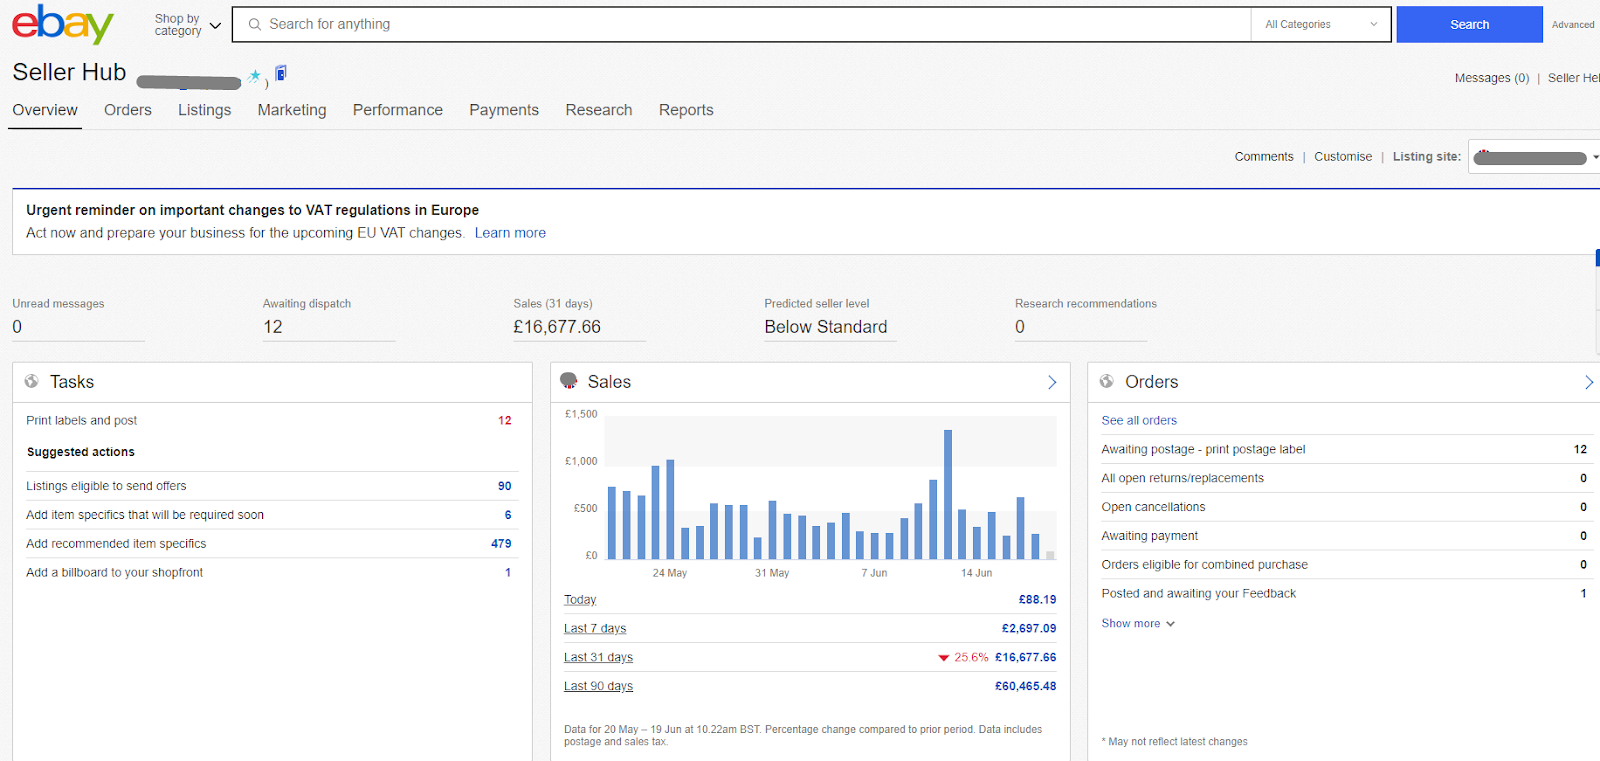Image resolution: width=1600 pixels, height=761 pixels.
Task: Click Sales (31 days) amount £16,677.66
Action: (557, 327)
